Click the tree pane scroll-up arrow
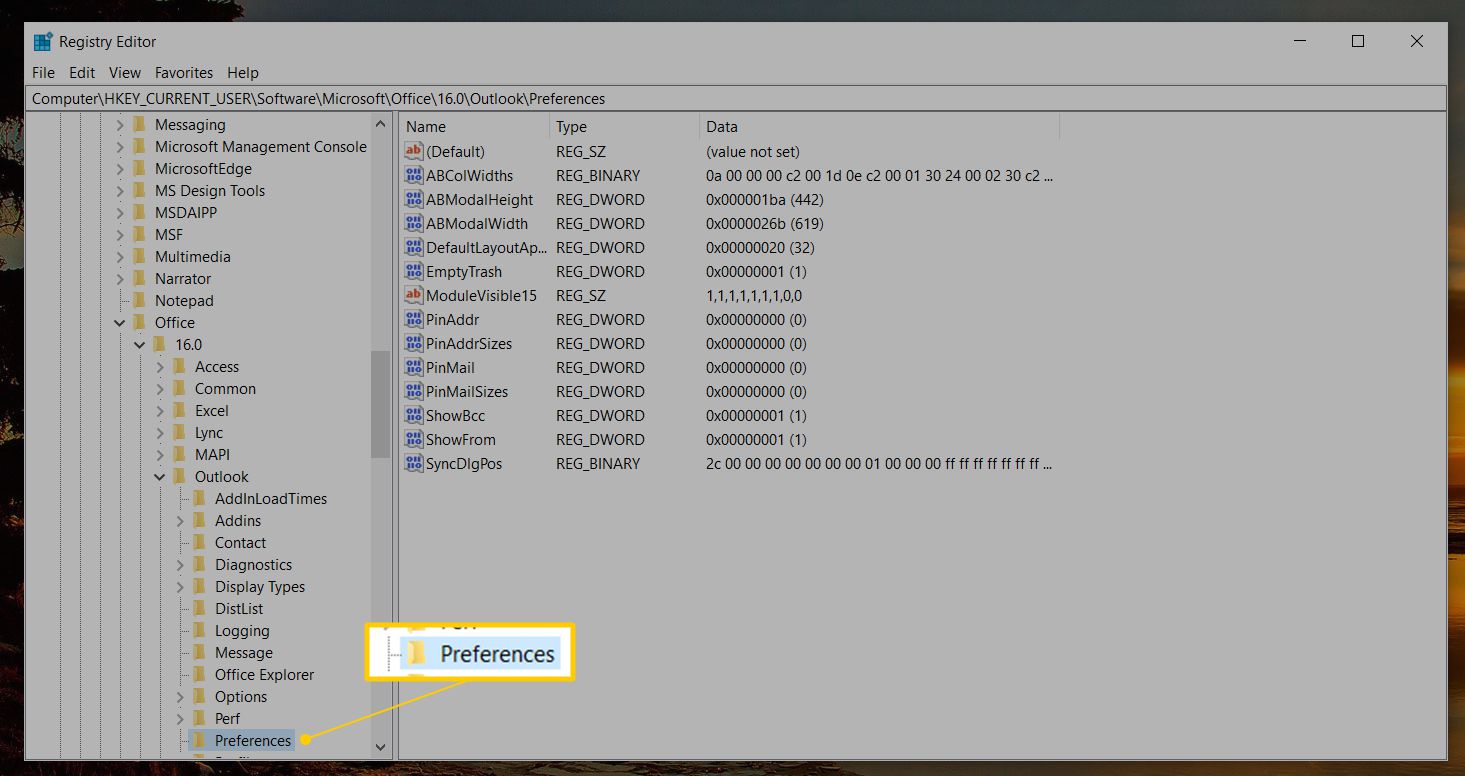1465x776 pixels. 380,124
